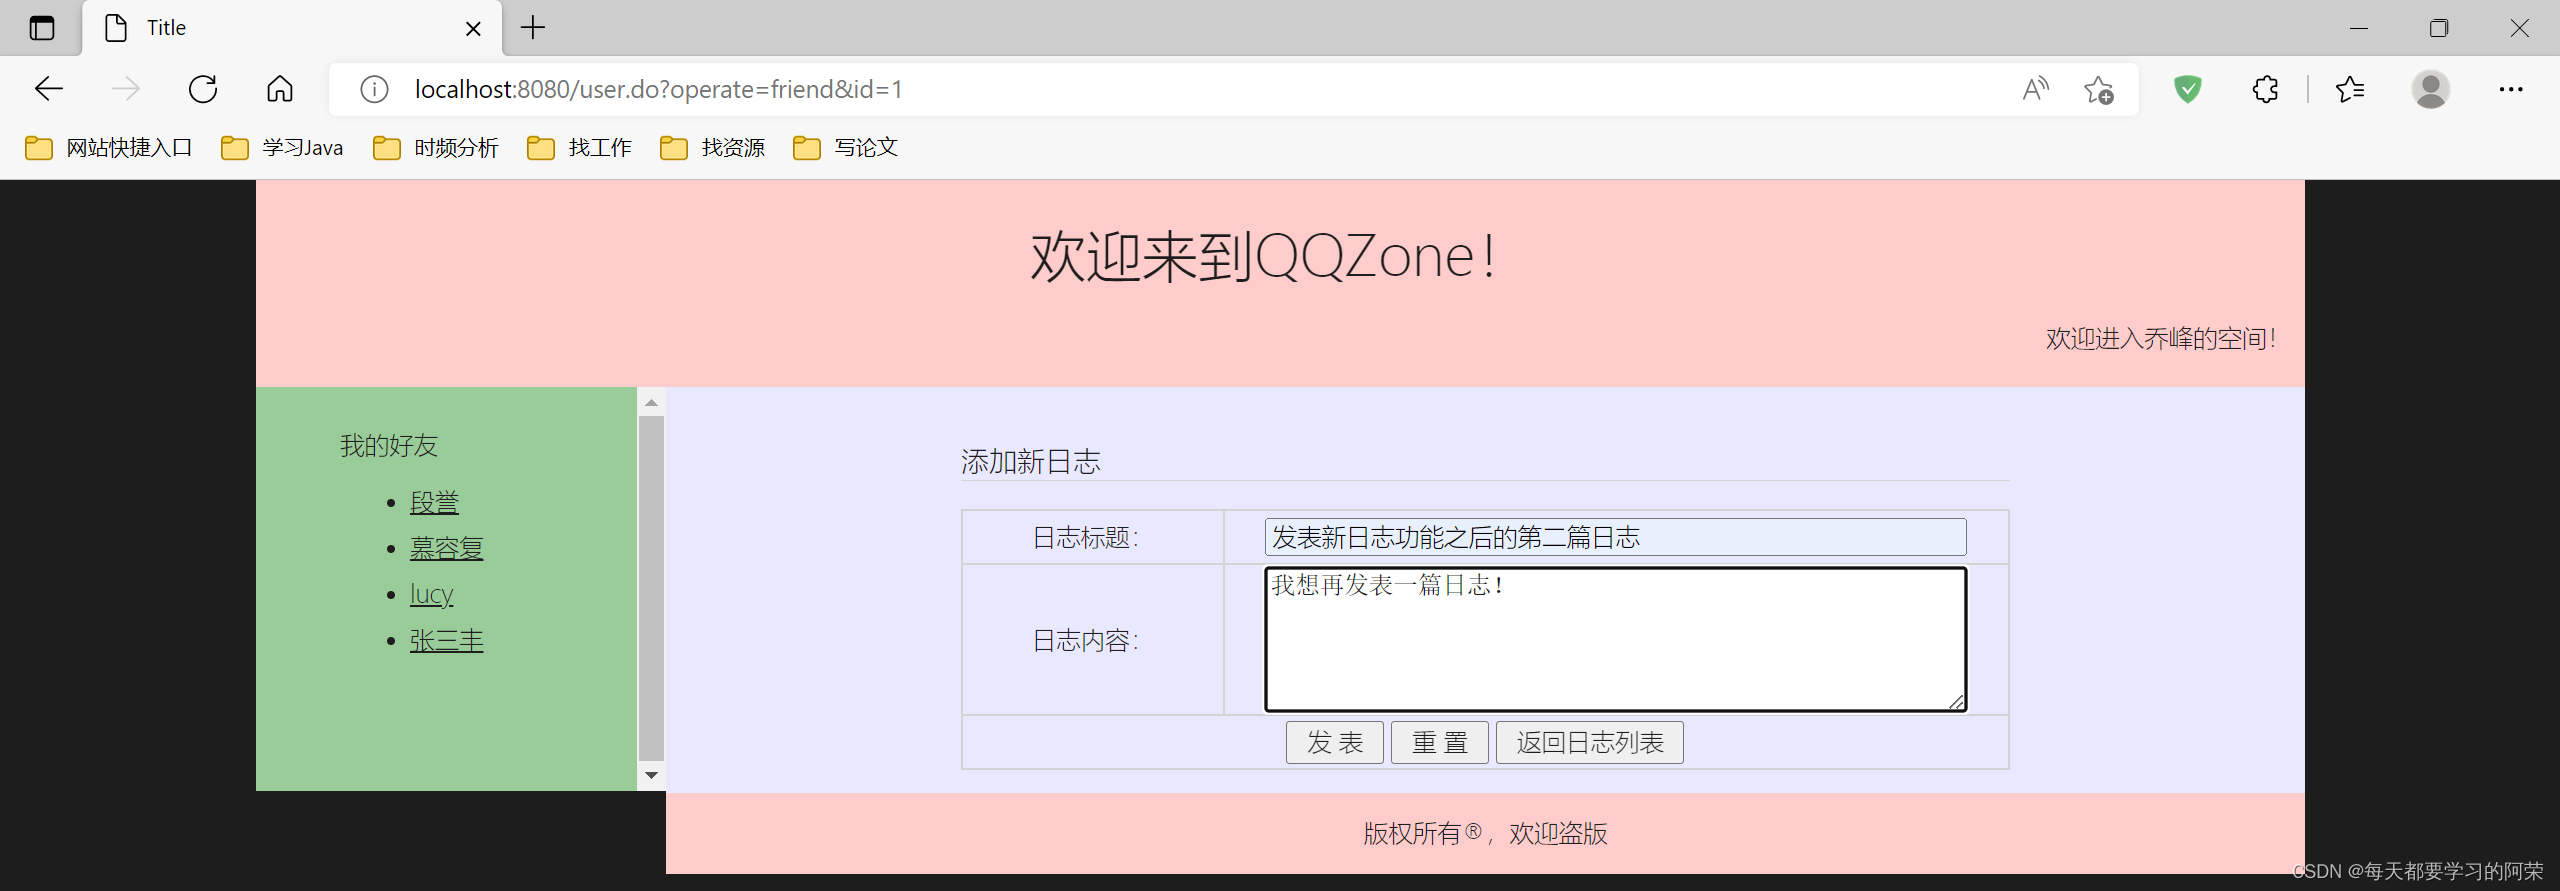Click the green shield security icon
Viewport: 2560px width, 891px height.
tap(2188, 89)
